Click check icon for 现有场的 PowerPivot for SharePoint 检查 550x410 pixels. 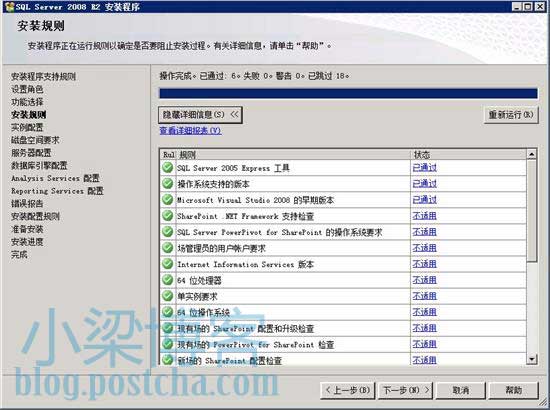click(168, 344)
